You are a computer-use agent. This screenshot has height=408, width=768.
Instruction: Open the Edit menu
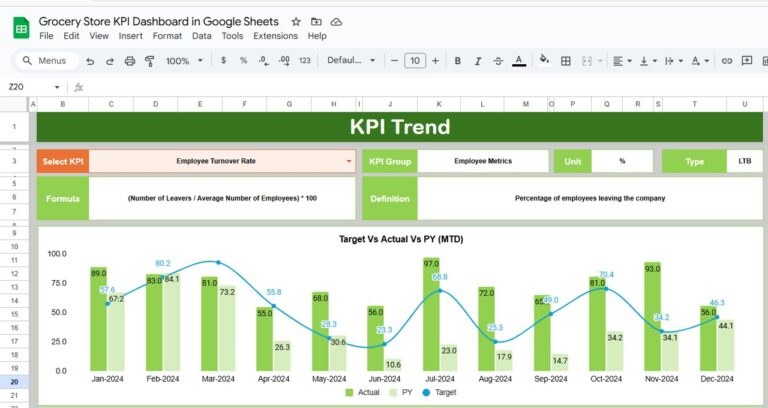pos(71,36)
